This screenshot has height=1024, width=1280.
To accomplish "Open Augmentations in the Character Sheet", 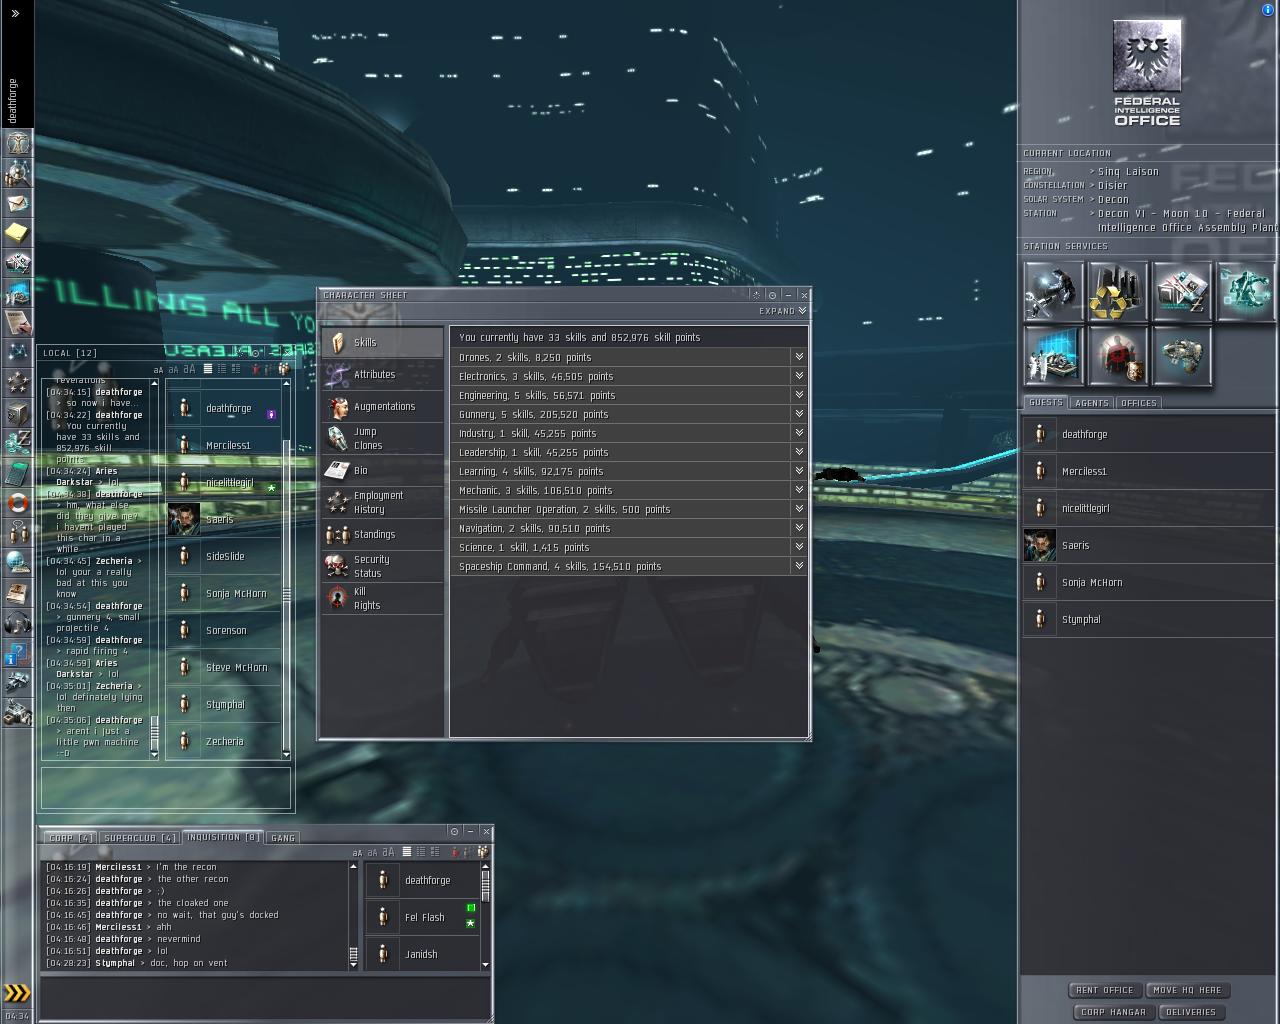I will tap(382, 406).
